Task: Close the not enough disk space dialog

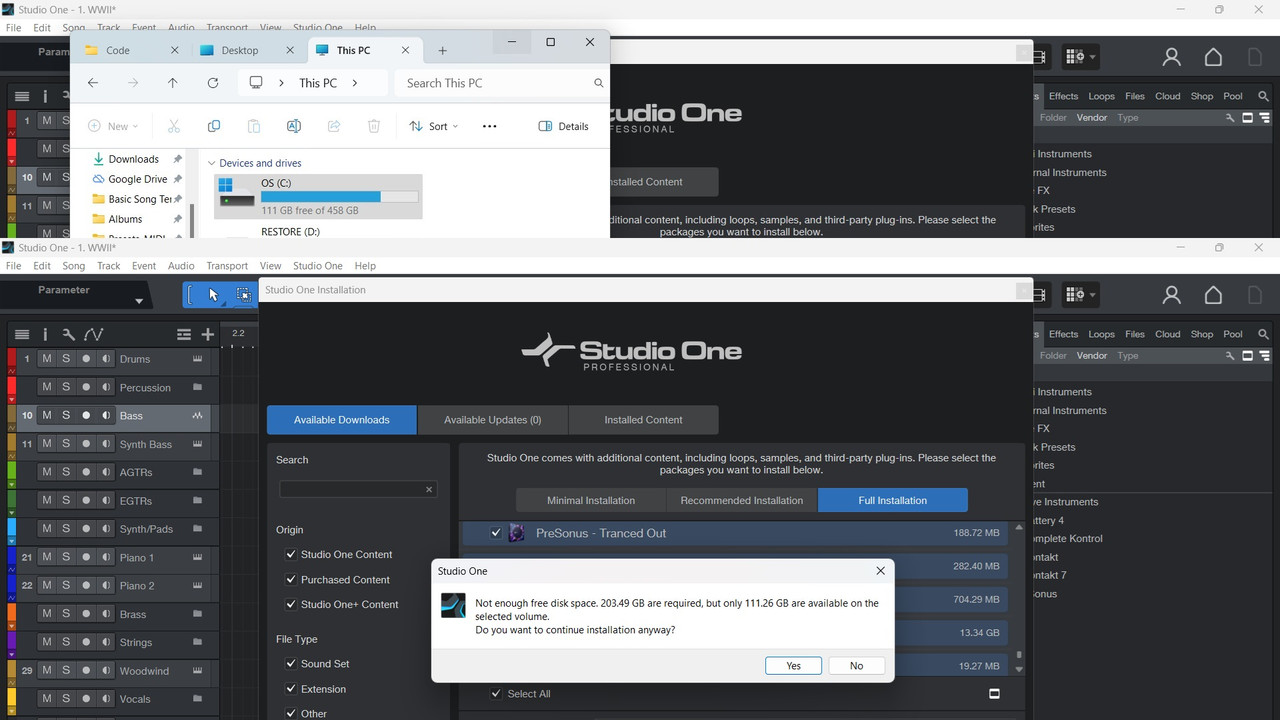Action: click(x=880, y=571)
